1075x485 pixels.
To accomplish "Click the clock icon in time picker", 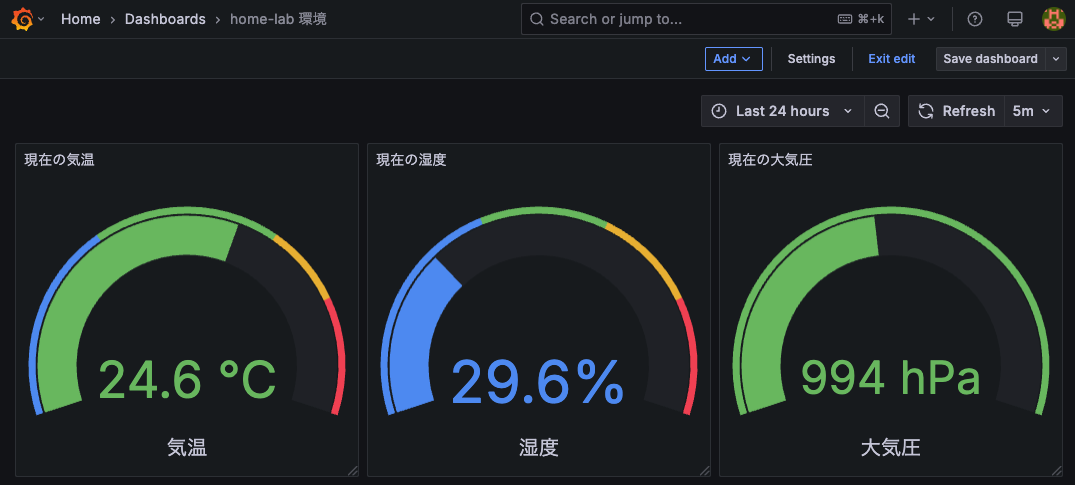I will (719, 111).
